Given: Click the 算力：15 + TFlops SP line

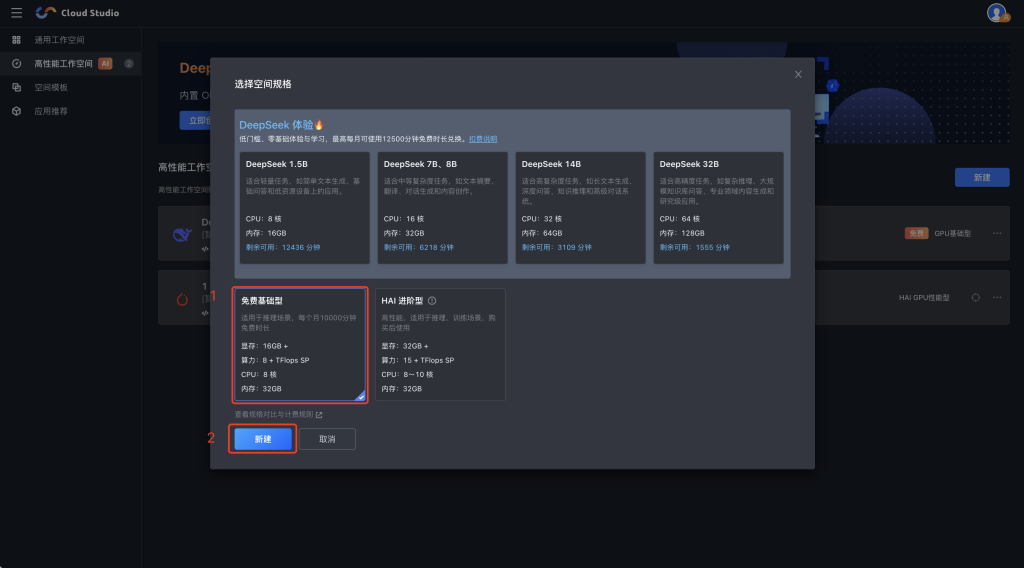Looking at the screenshot, I should (x=417, y=360).
